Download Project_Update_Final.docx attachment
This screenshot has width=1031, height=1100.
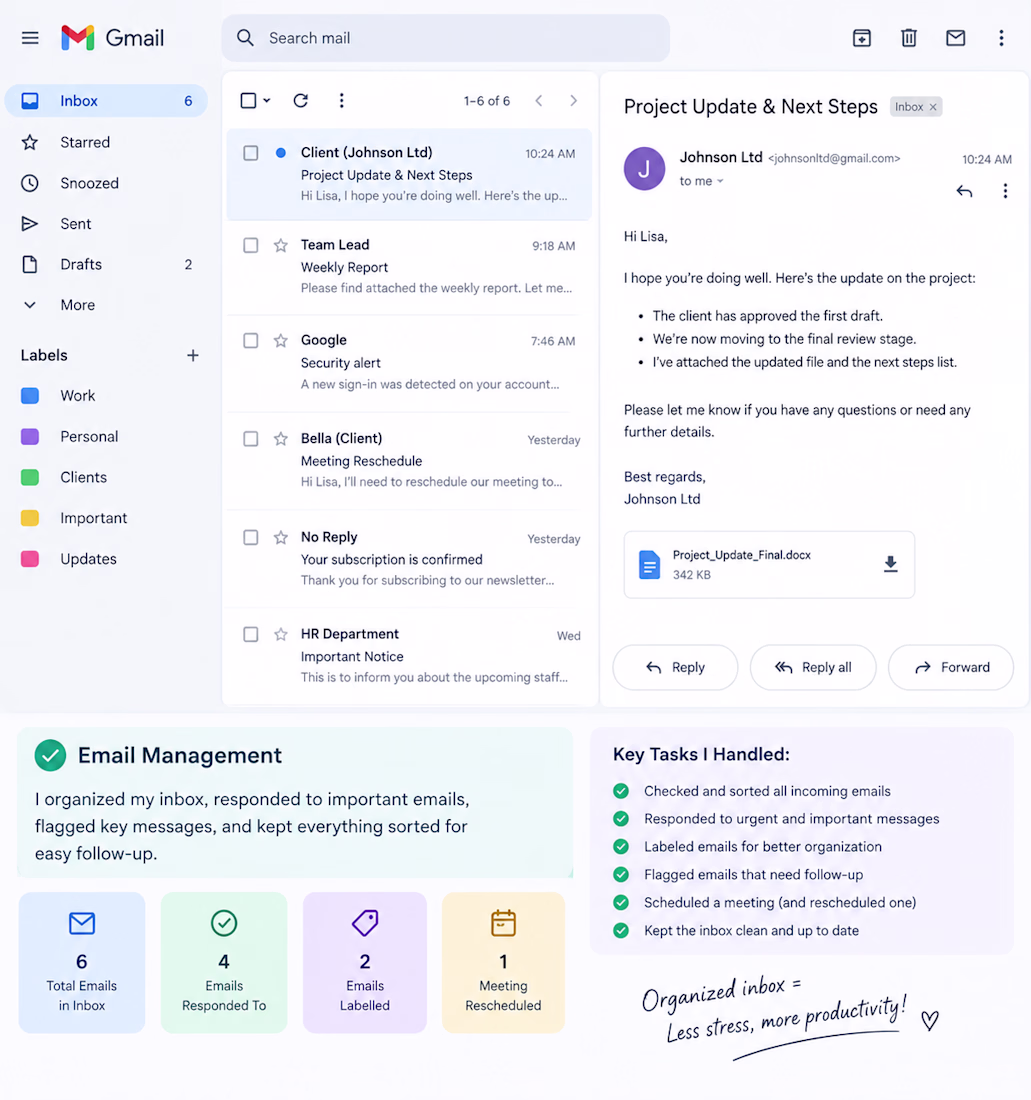tap(891, 564)
